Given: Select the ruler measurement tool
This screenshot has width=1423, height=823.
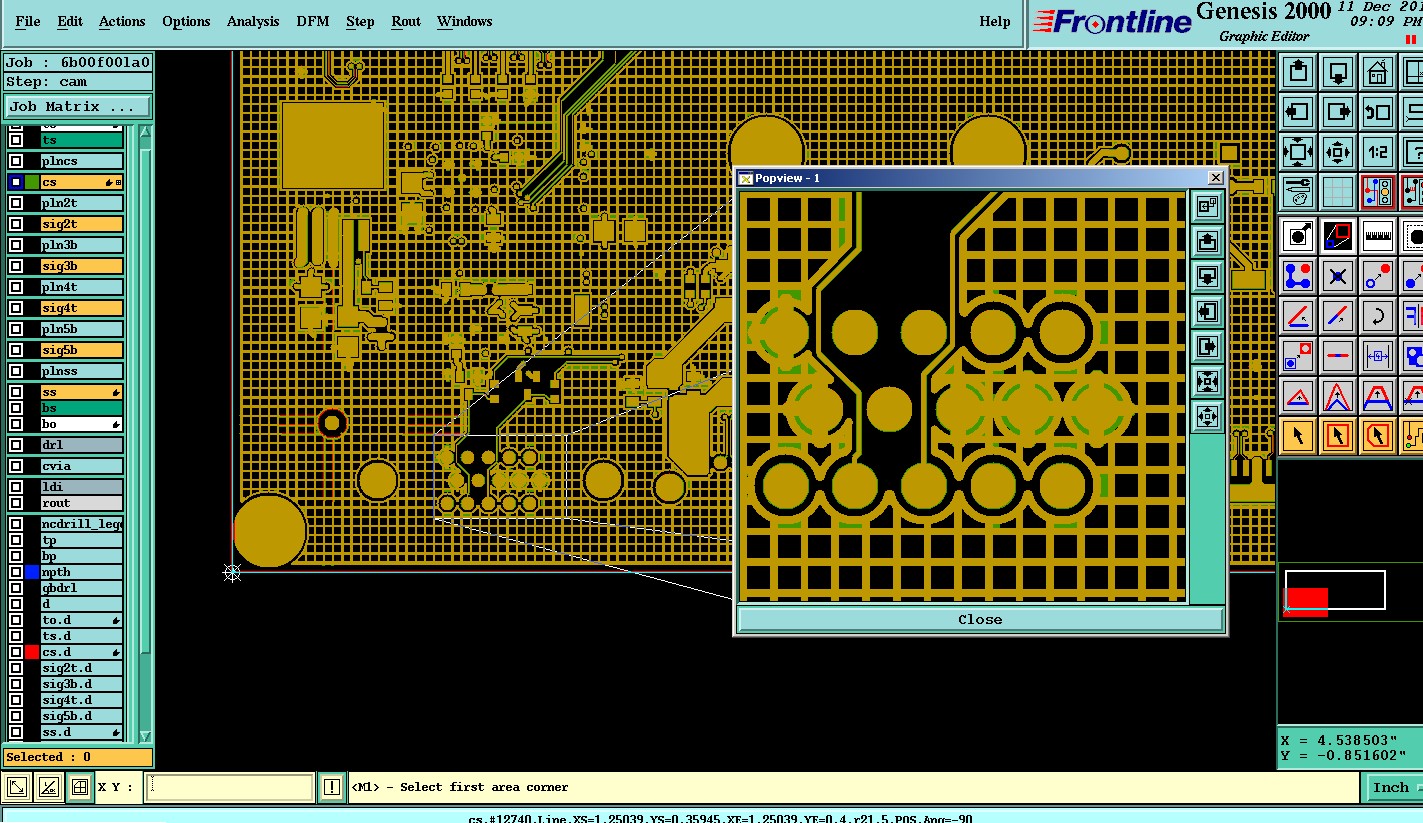Looking at the screenshot, I should pos(1378,236).
